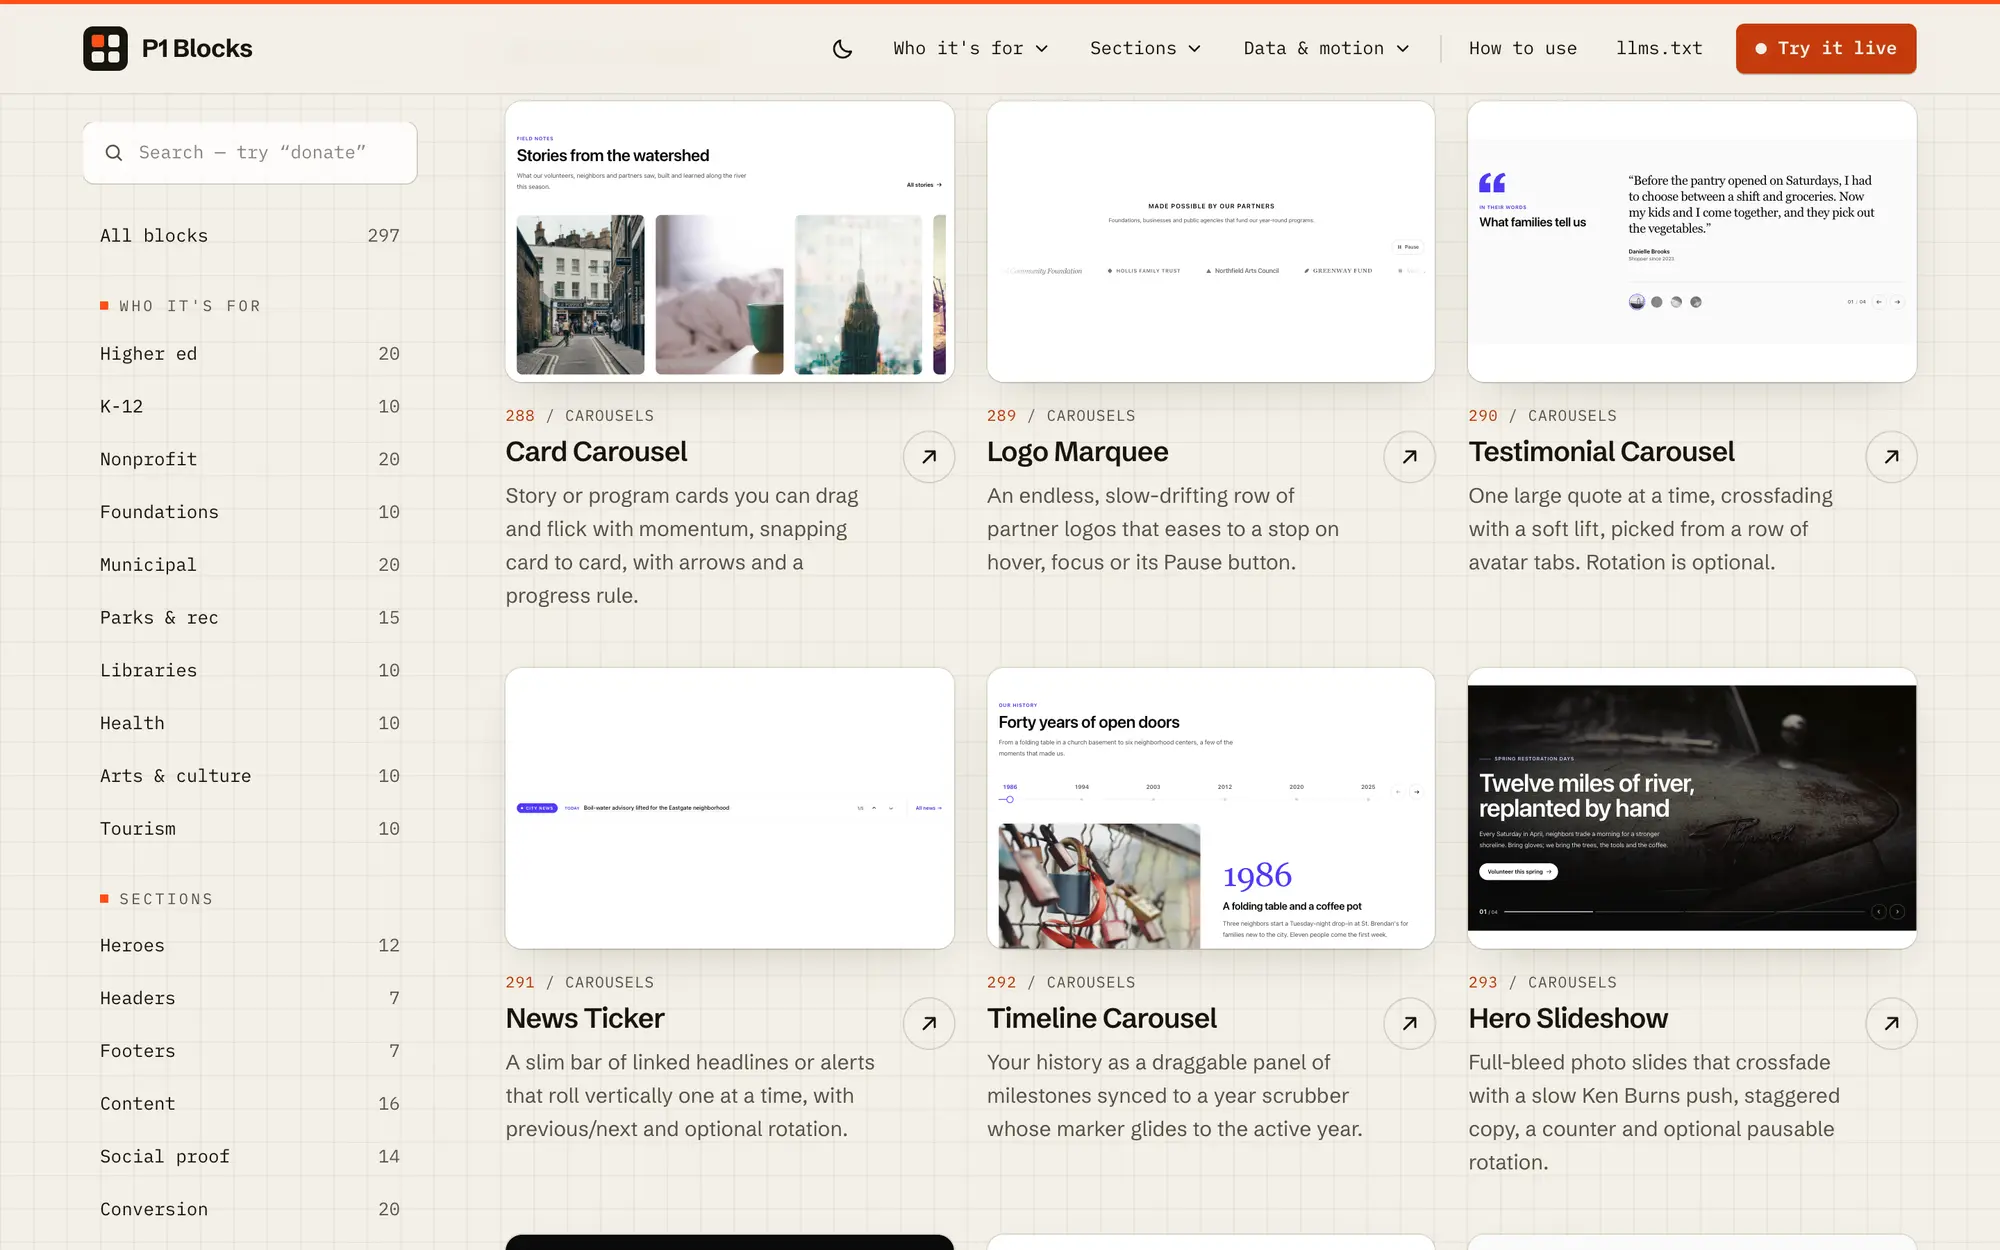Open the Logo Marquee preview thumbnail

click(1211, 241)
